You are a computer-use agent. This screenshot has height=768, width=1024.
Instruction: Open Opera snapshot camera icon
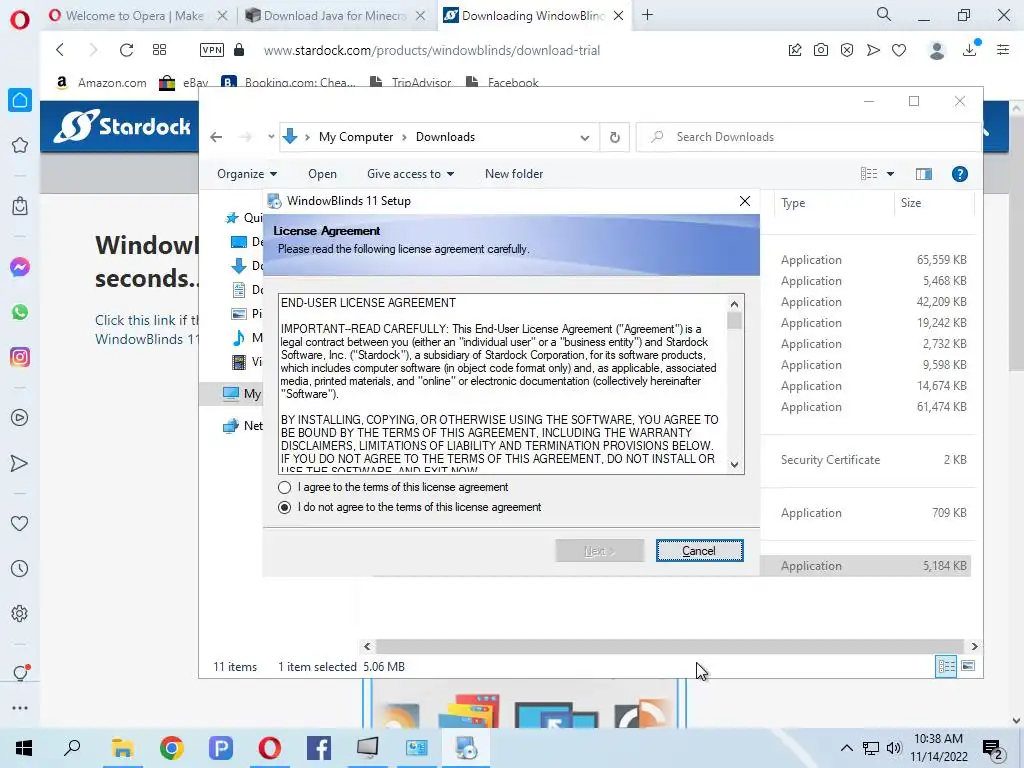pyautogui.click(x=821, y=50)
